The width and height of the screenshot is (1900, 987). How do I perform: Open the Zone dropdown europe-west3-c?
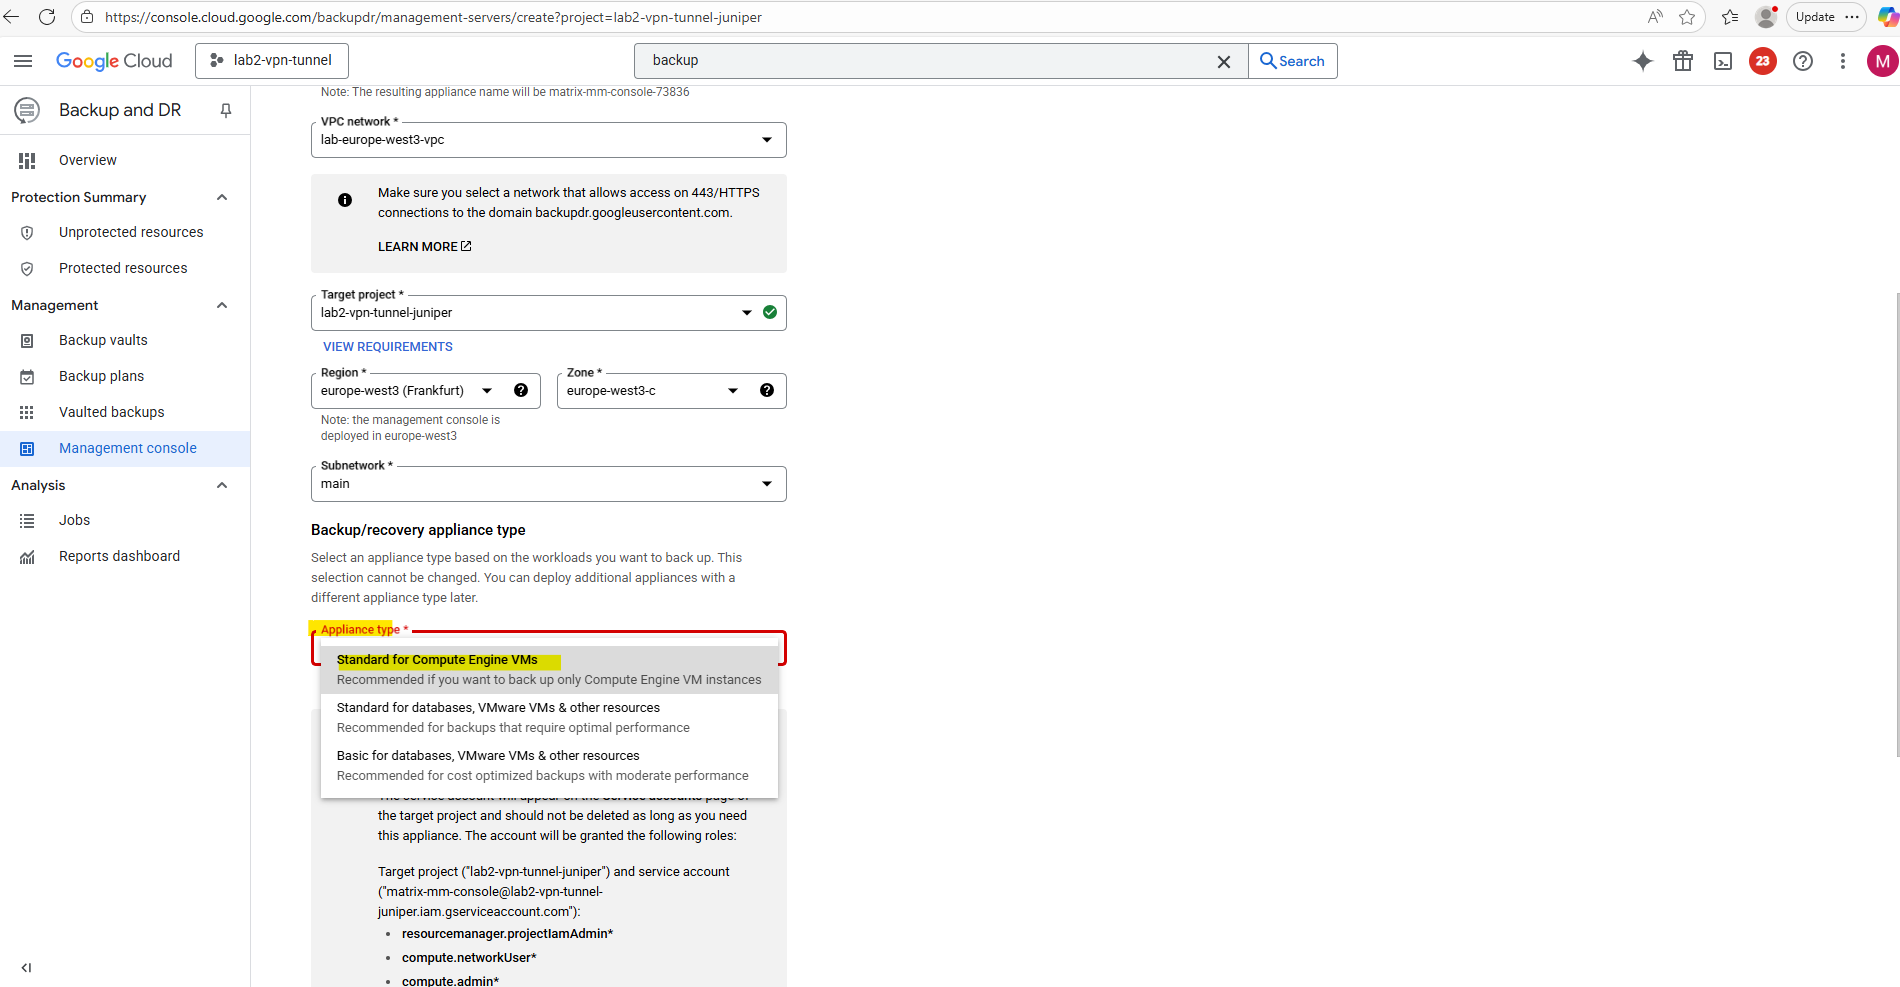click(x=672, y=391)
